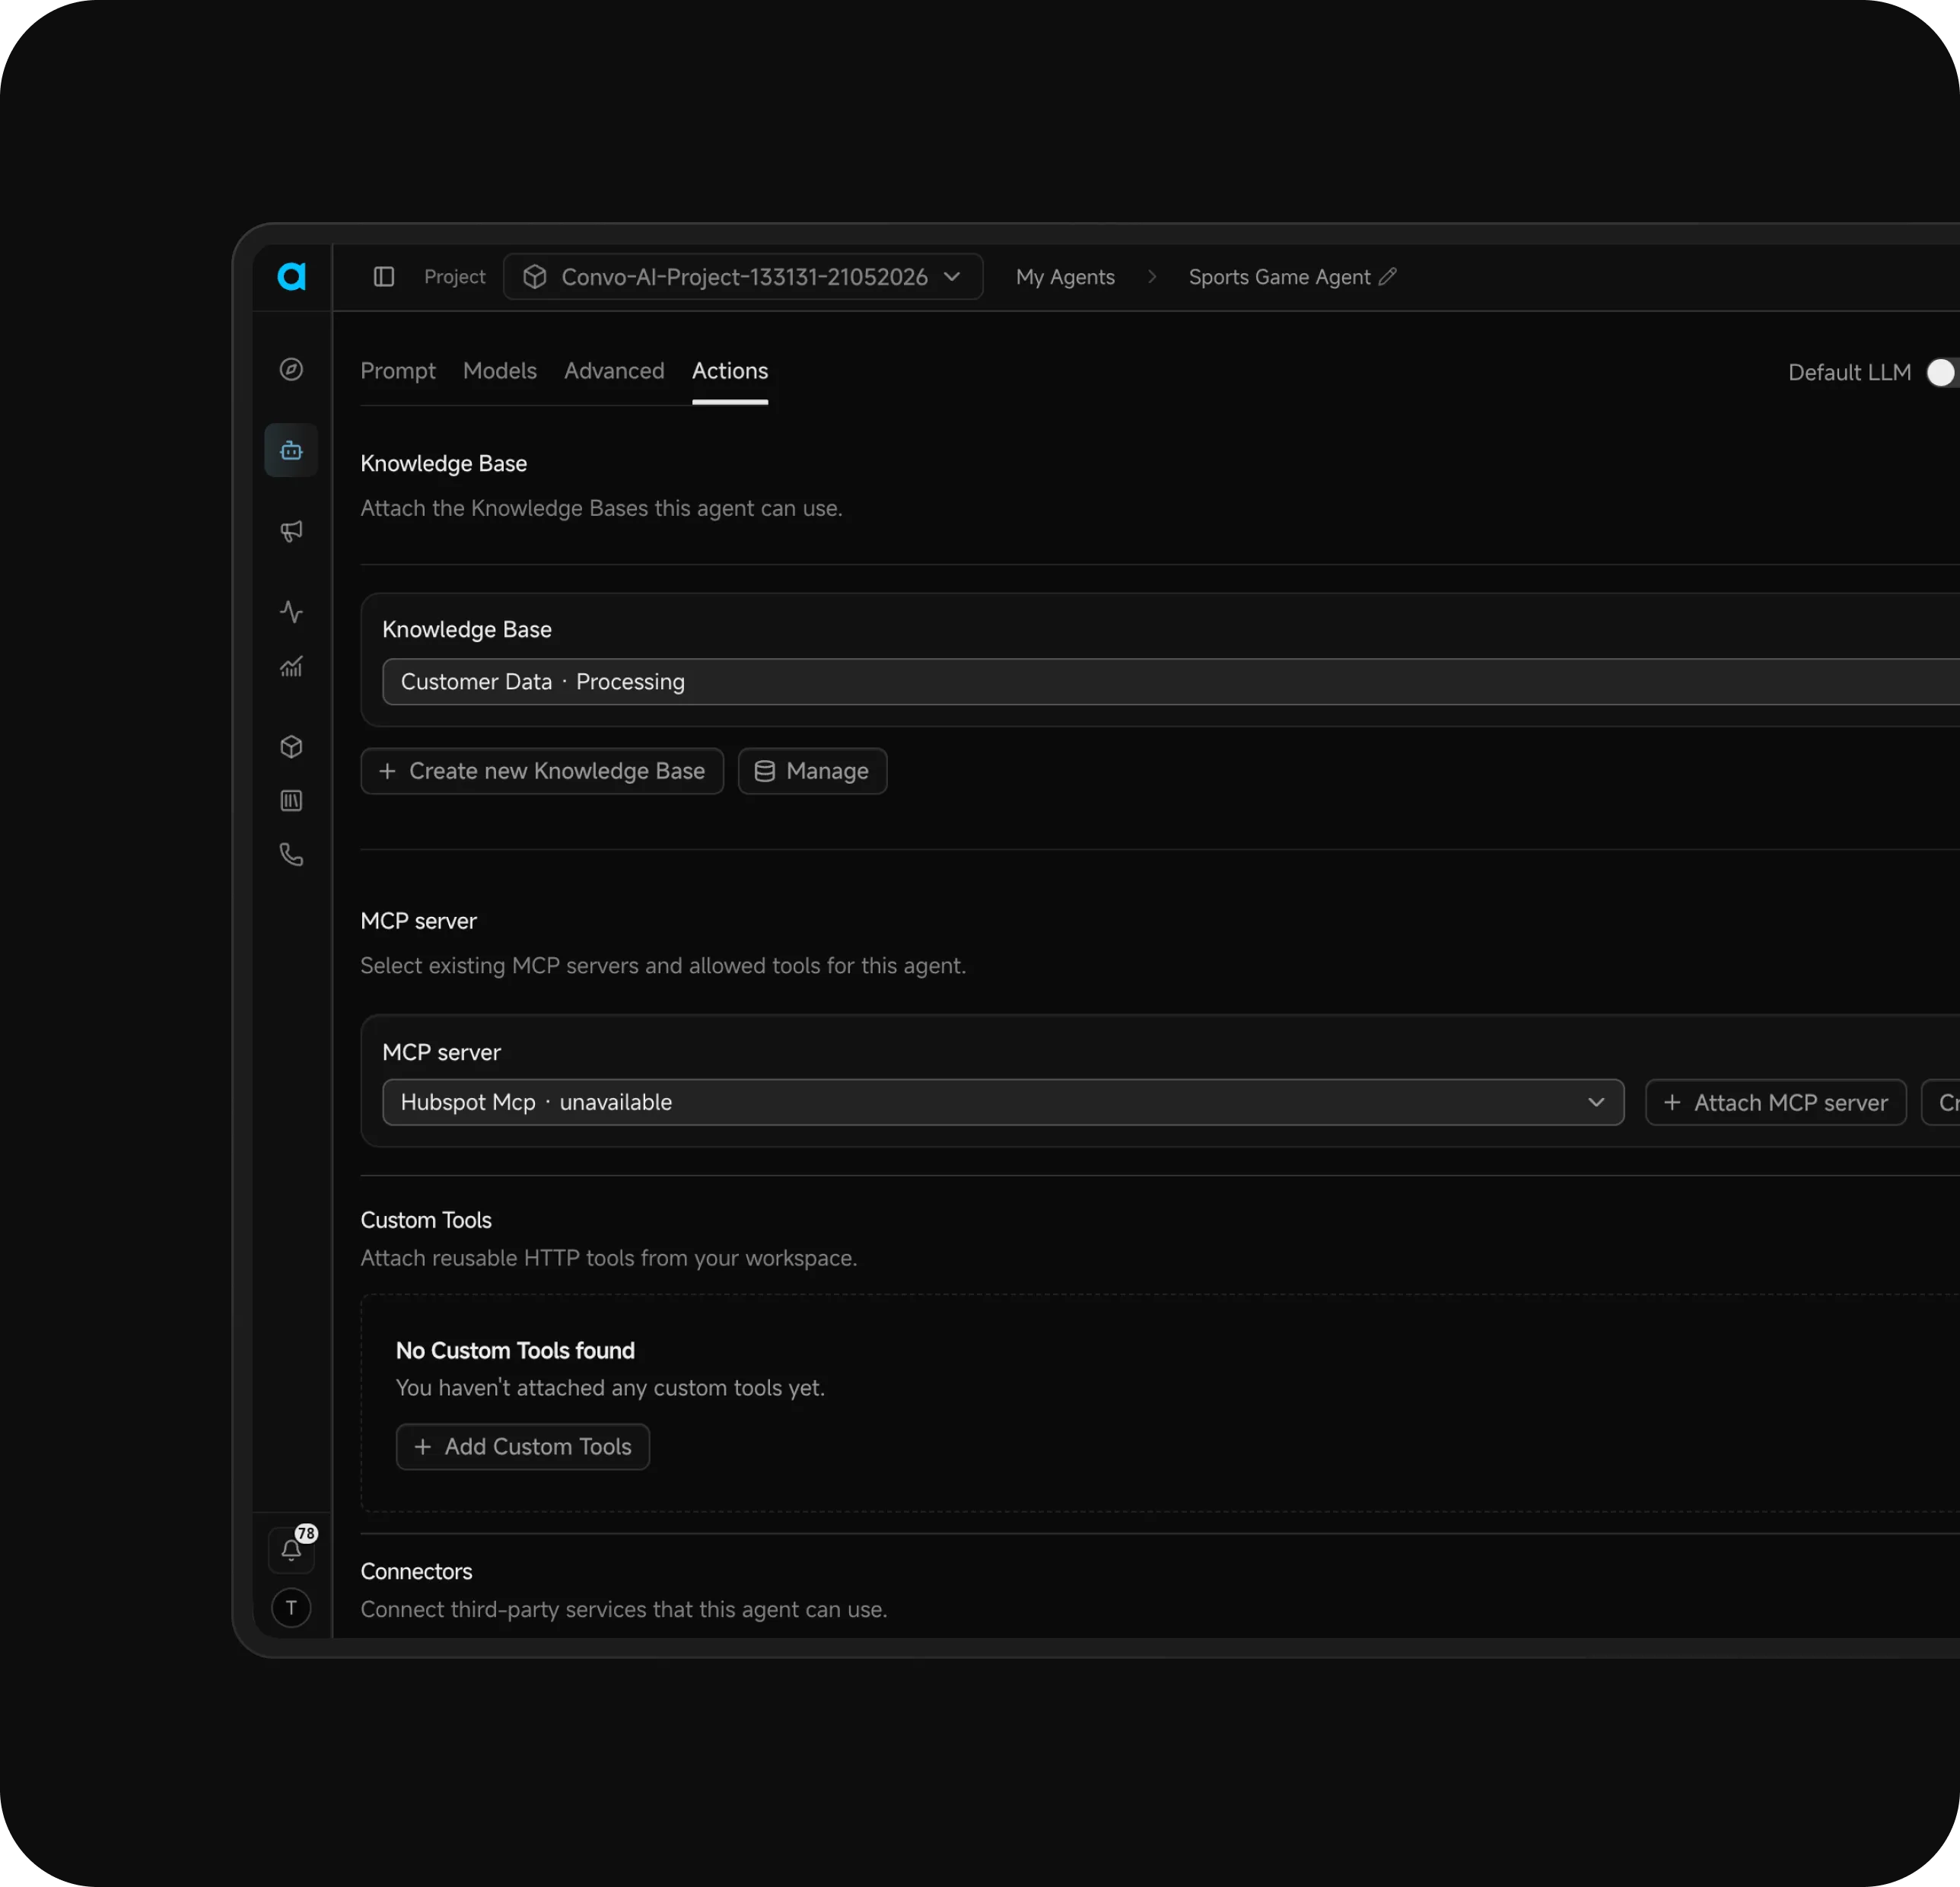Click the Manage knowledge base button

pyautogui.click(x=812, y=771)
